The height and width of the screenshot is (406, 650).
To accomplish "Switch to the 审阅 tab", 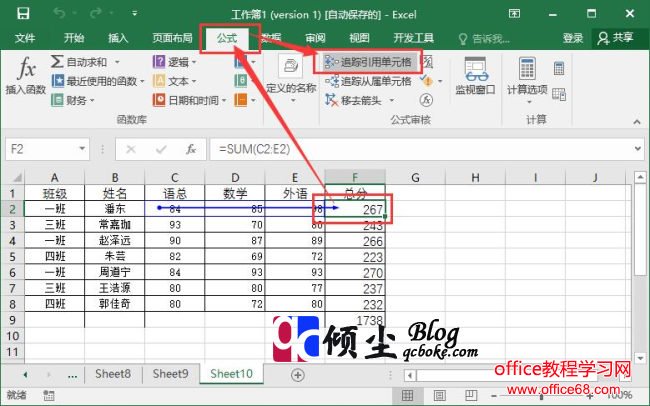I will 315,38.
